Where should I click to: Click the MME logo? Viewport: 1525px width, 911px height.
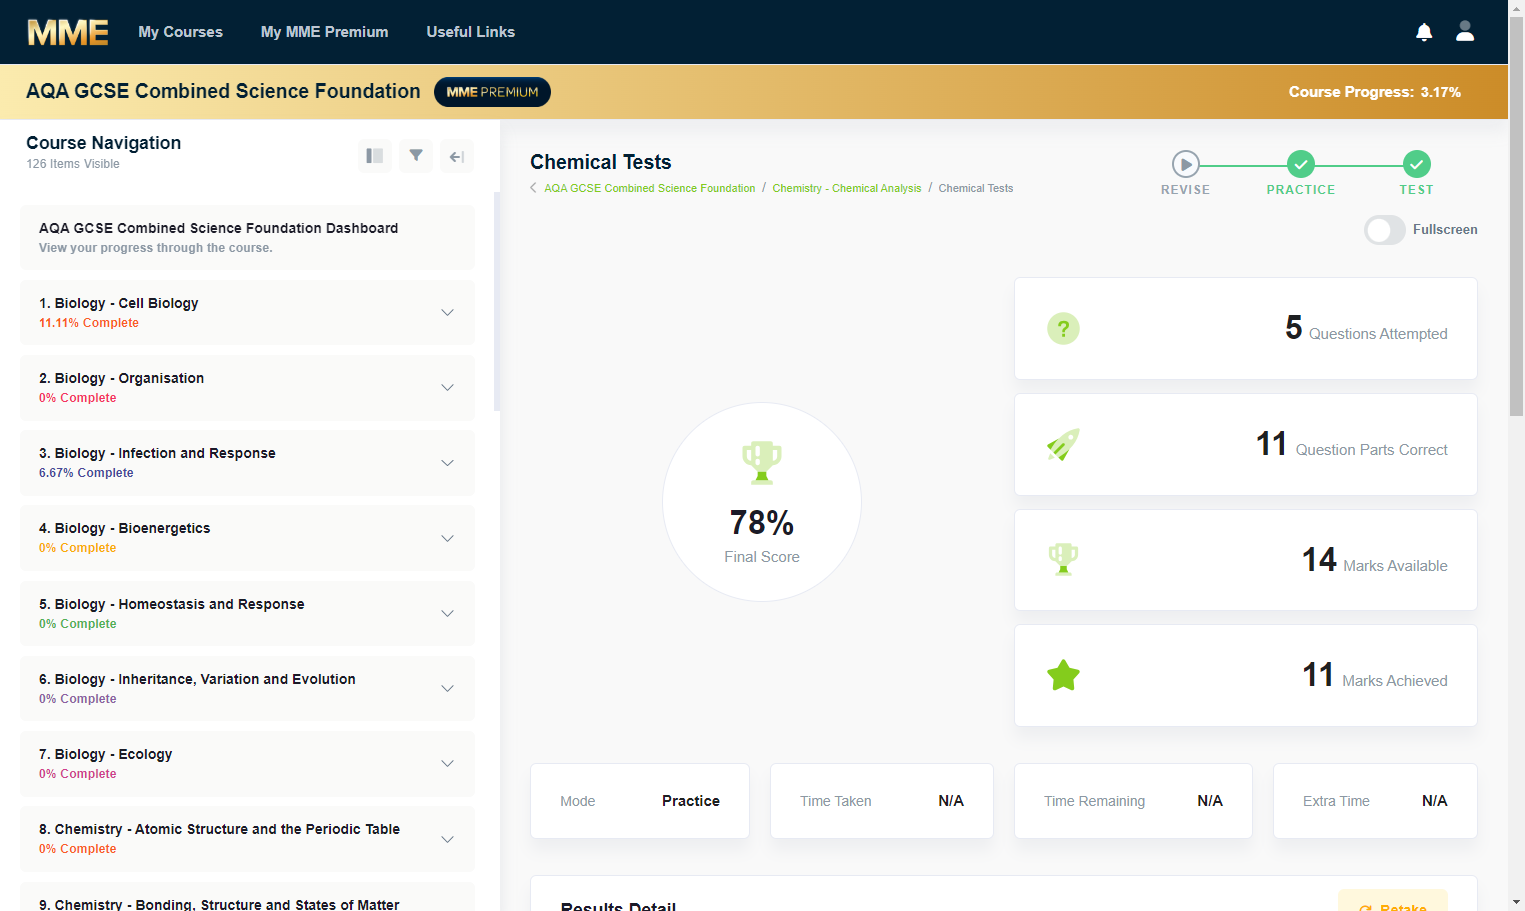click(67, 32)
